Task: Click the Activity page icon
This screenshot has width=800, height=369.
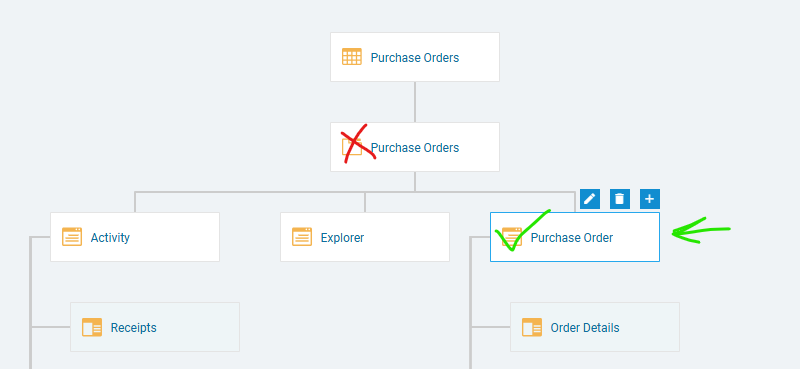Action: tap(72, 237)
